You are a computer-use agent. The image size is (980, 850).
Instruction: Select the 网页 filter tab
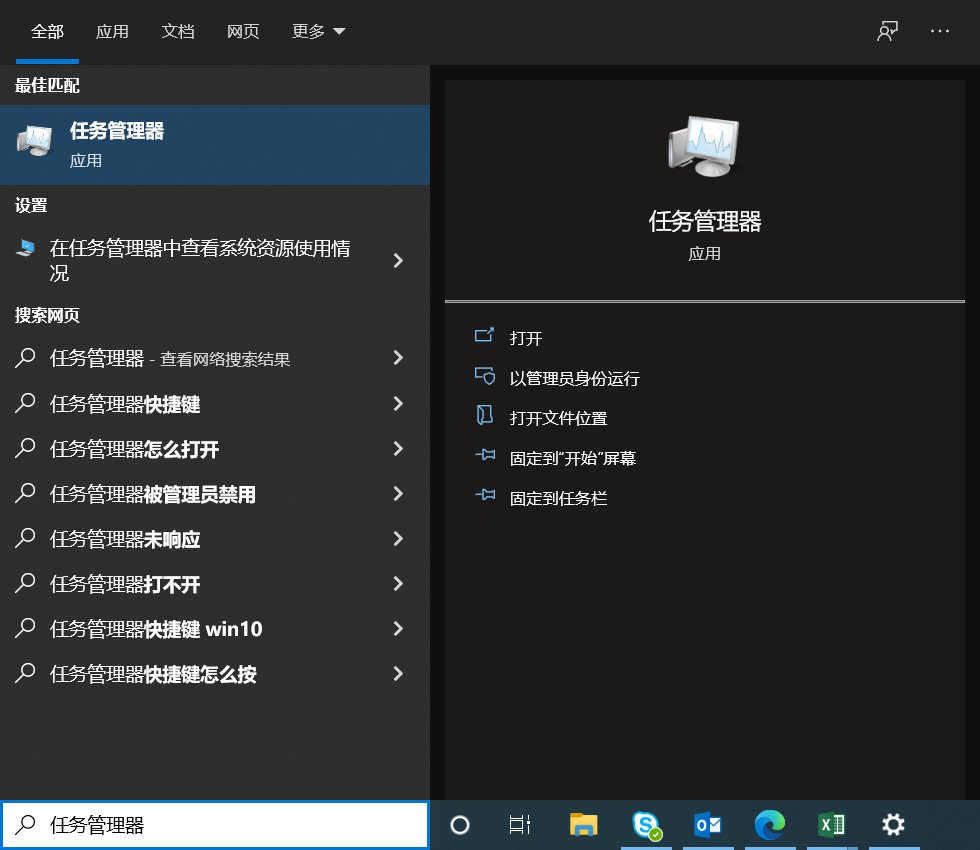click(x=243, y=31)
